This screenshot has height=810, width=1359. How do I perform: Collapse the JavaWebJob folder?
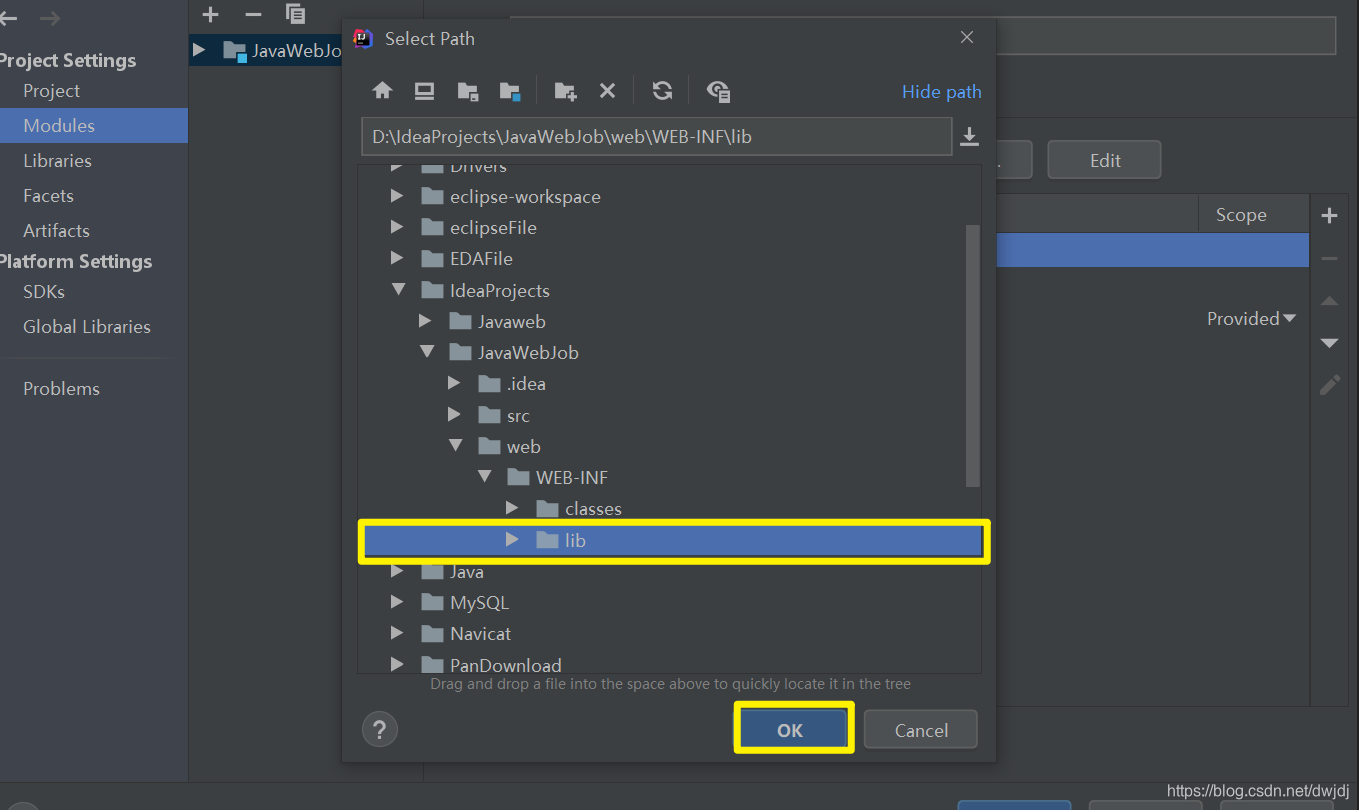[426, 352]
